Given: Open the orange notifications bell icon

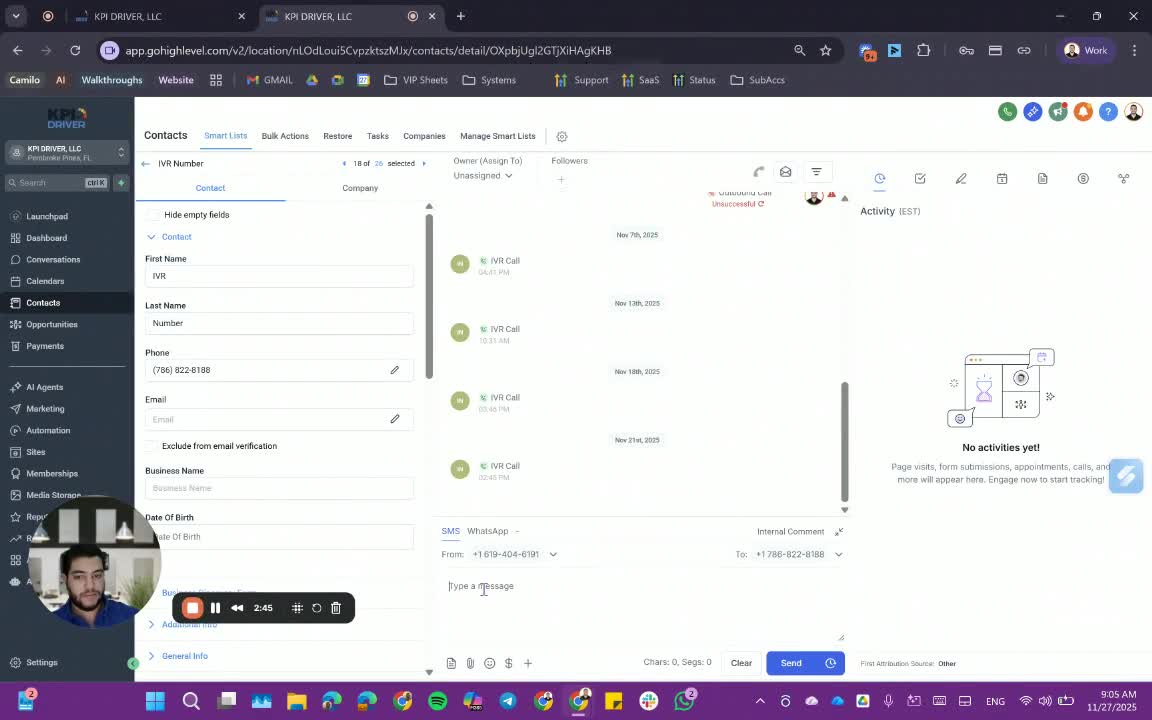Looking at the screenshot, I should (x=1083, y=112).
